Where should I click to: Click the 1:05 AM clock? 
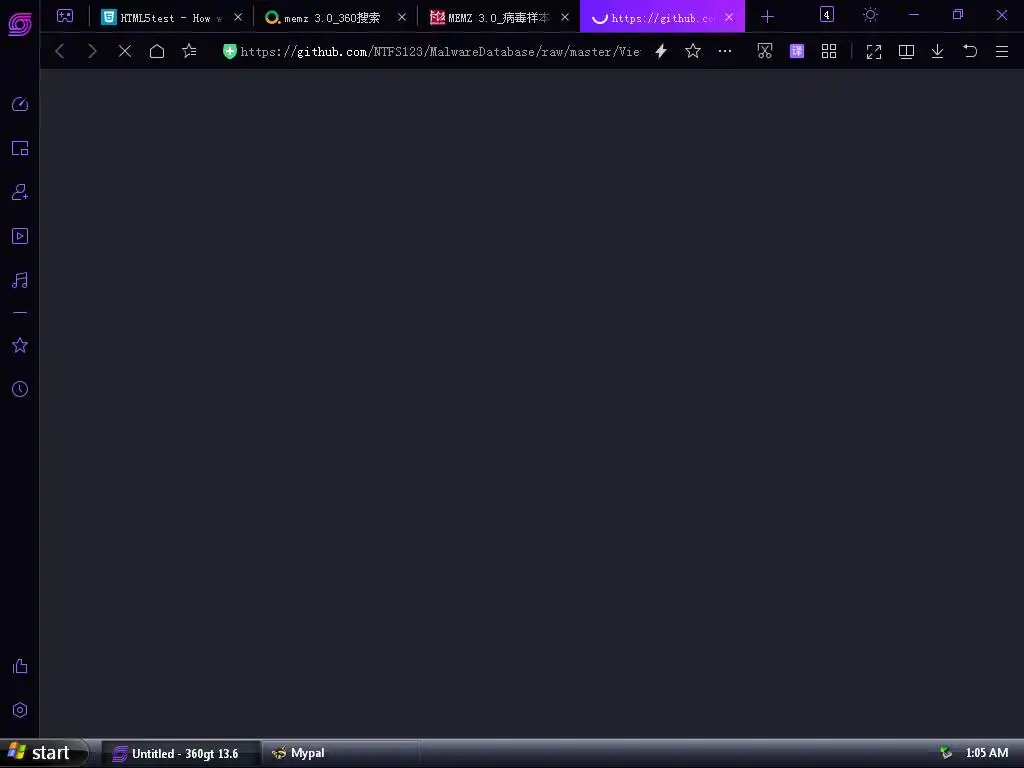point(987,753)
